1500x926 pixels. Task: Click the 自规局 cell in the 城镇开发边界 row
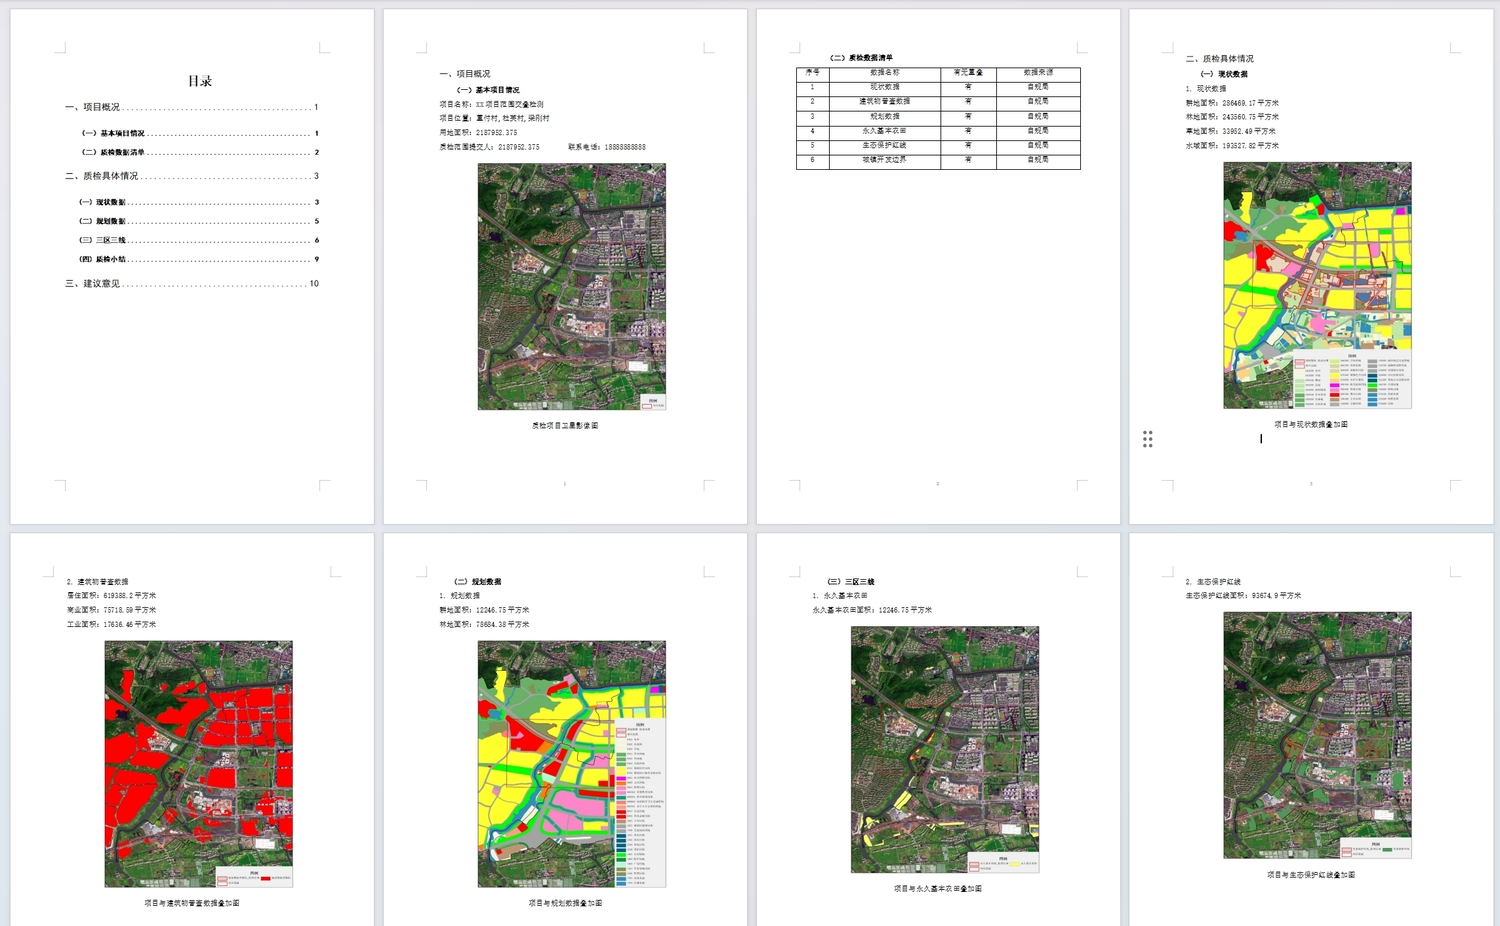tap(1038, 160)
